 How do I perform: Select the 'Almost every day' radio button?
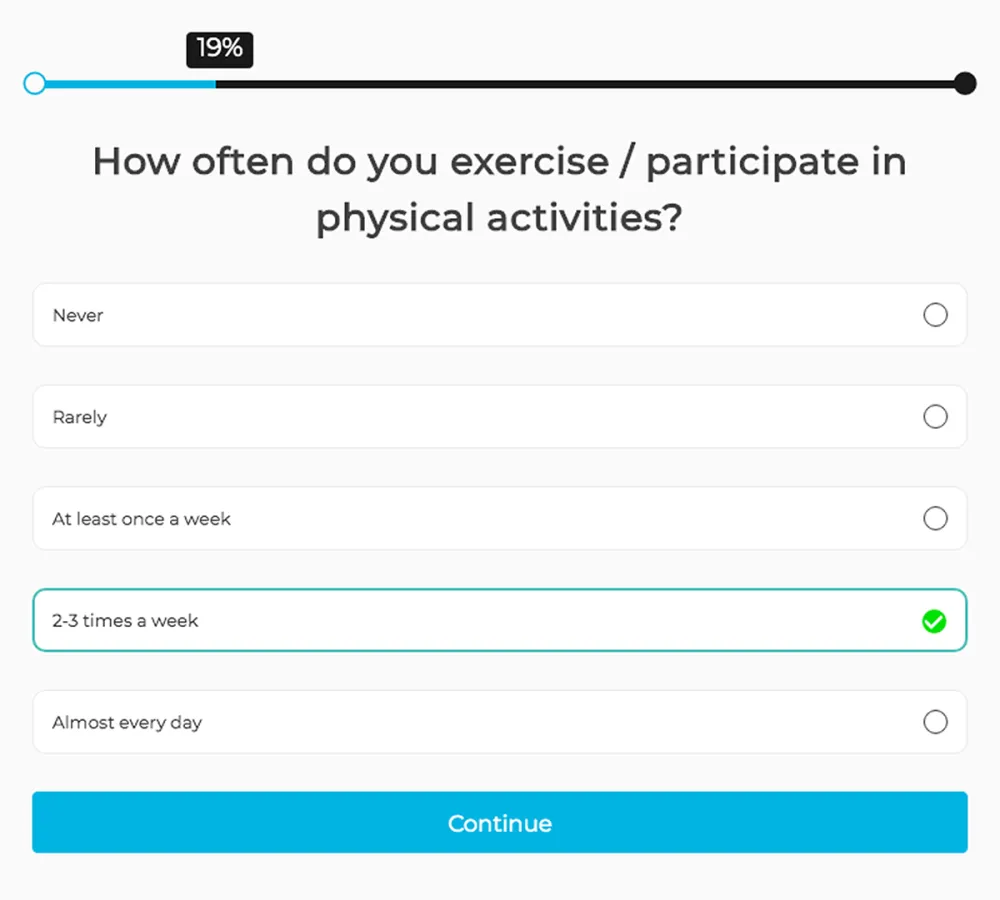tap(936, 722)
